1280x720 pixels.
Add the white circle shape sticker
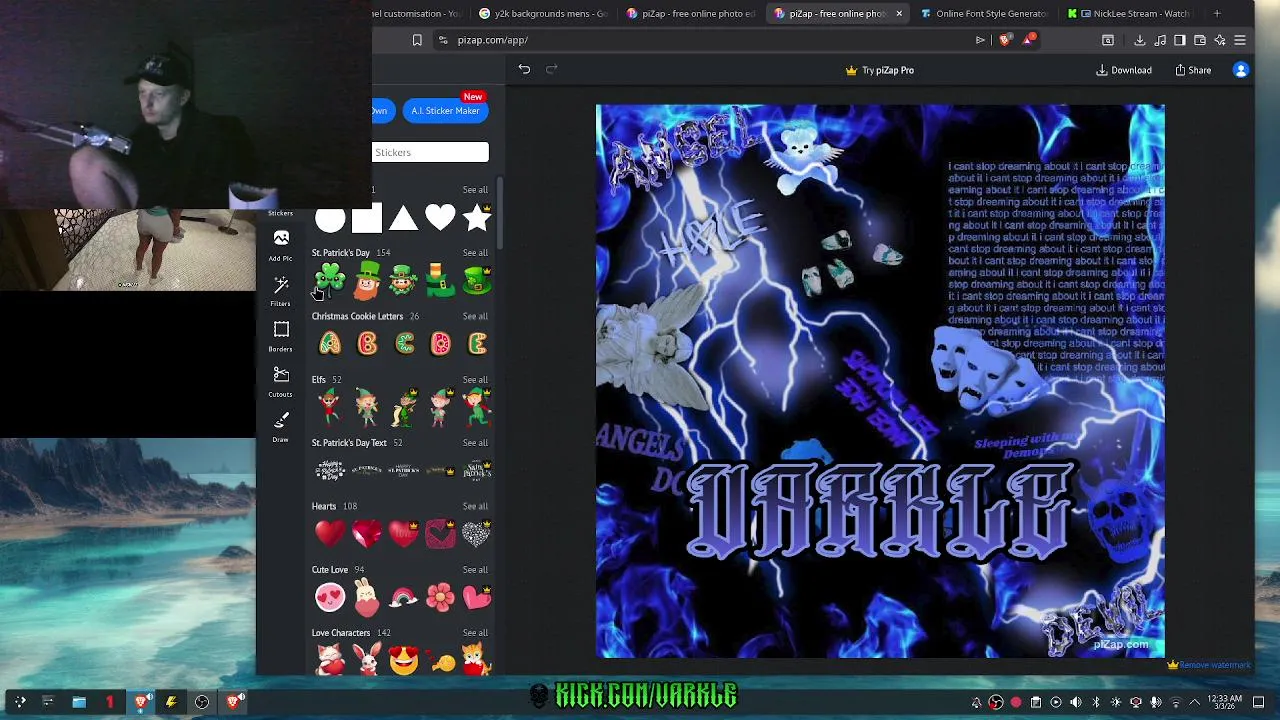[x=330, y=218]
